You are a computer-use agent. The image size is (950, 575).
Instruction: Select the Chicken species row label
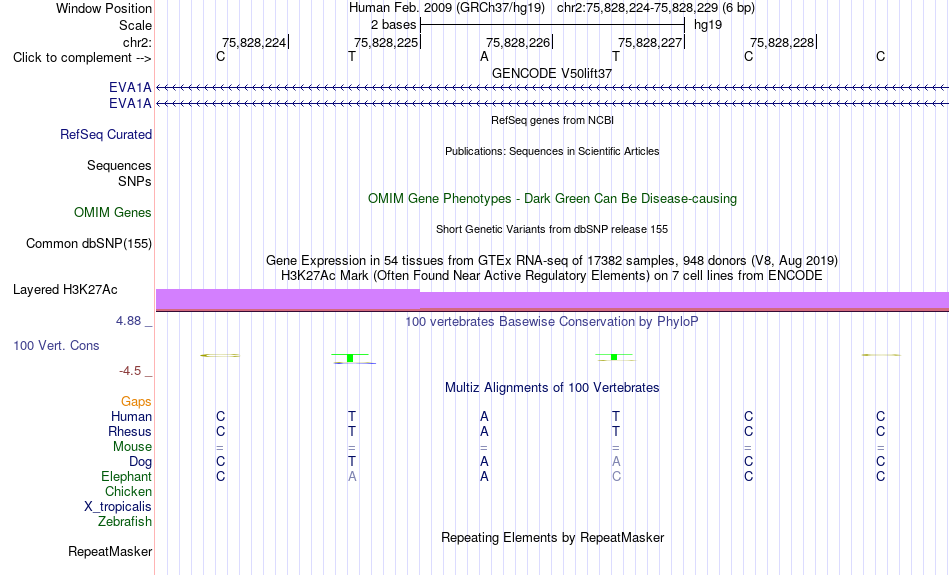pyautogui.click(x=128, y=491)
